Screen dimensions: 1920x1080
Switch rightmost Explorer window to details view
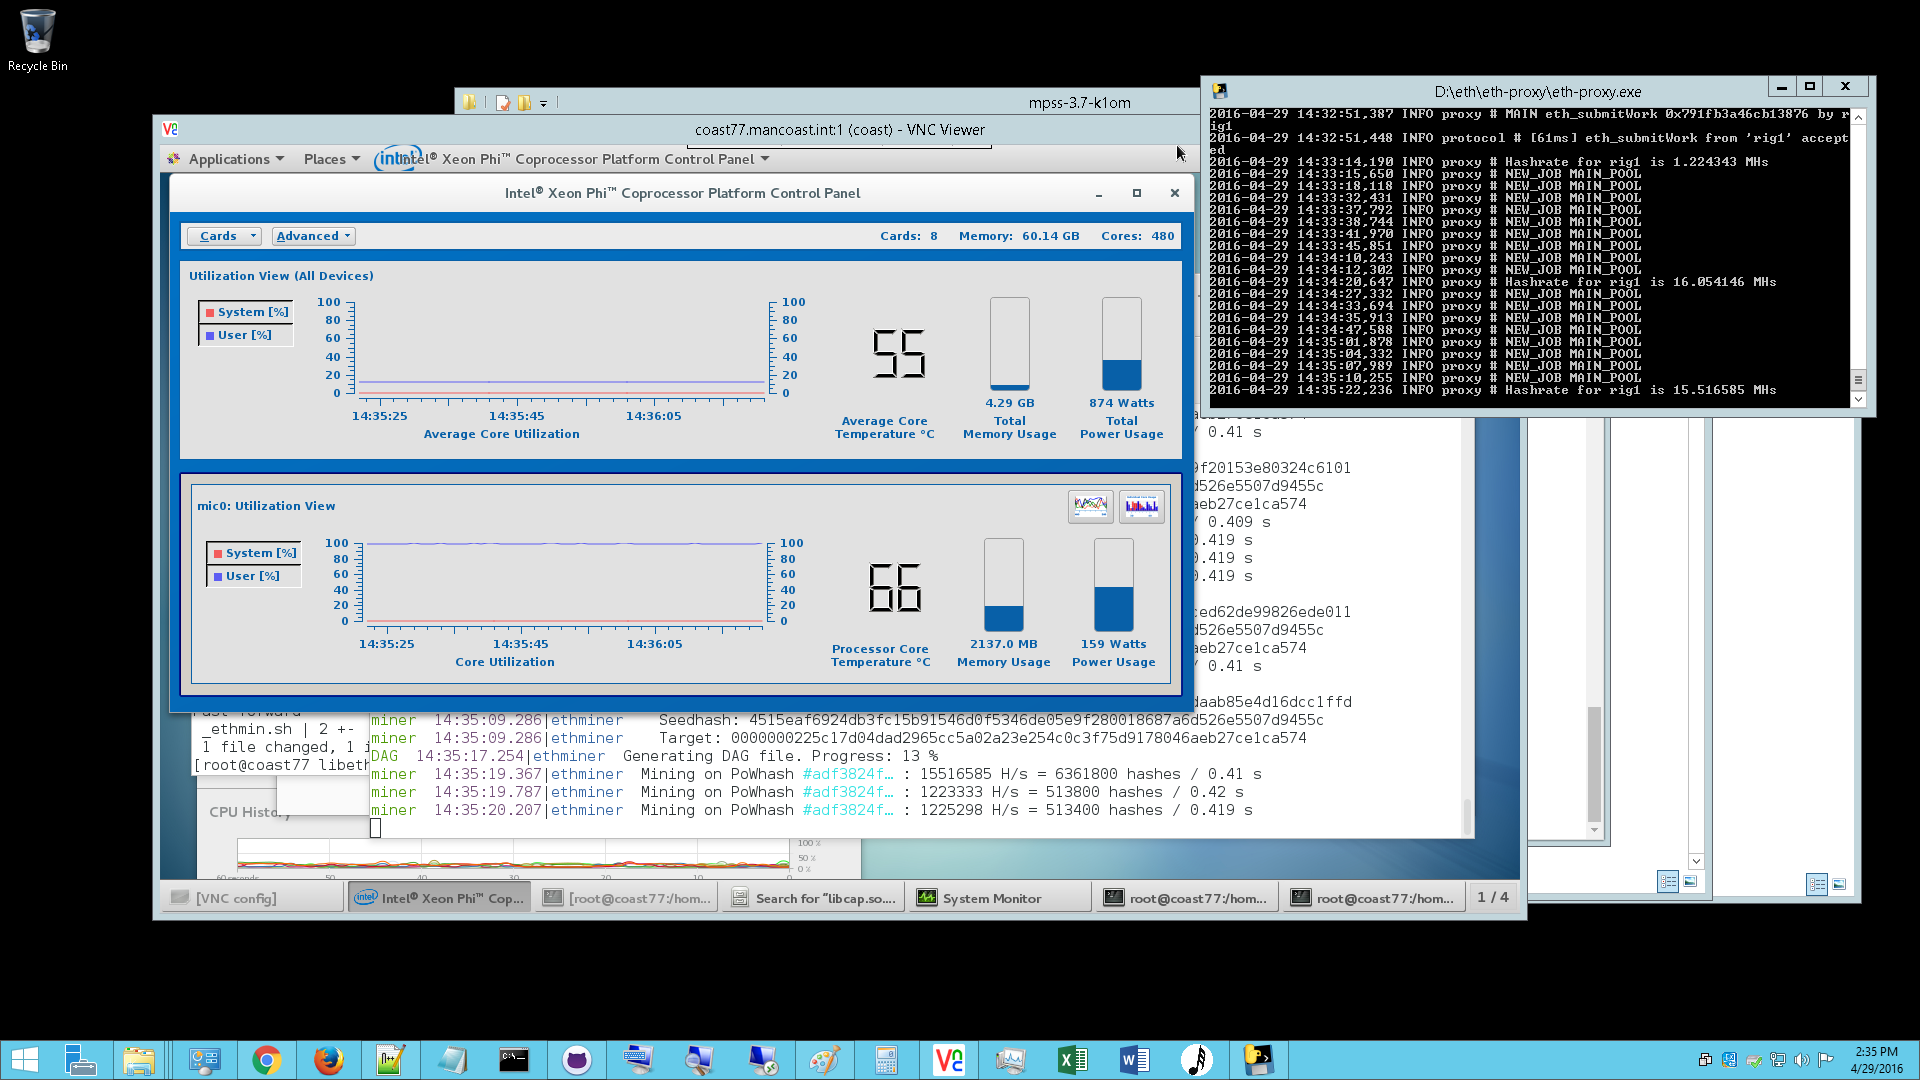pyautogui.click(x=1817, y=884)
